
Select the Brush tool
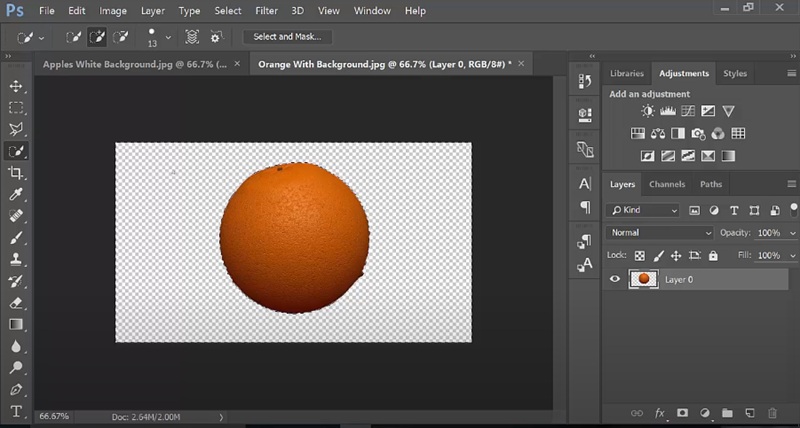point(16,238)
